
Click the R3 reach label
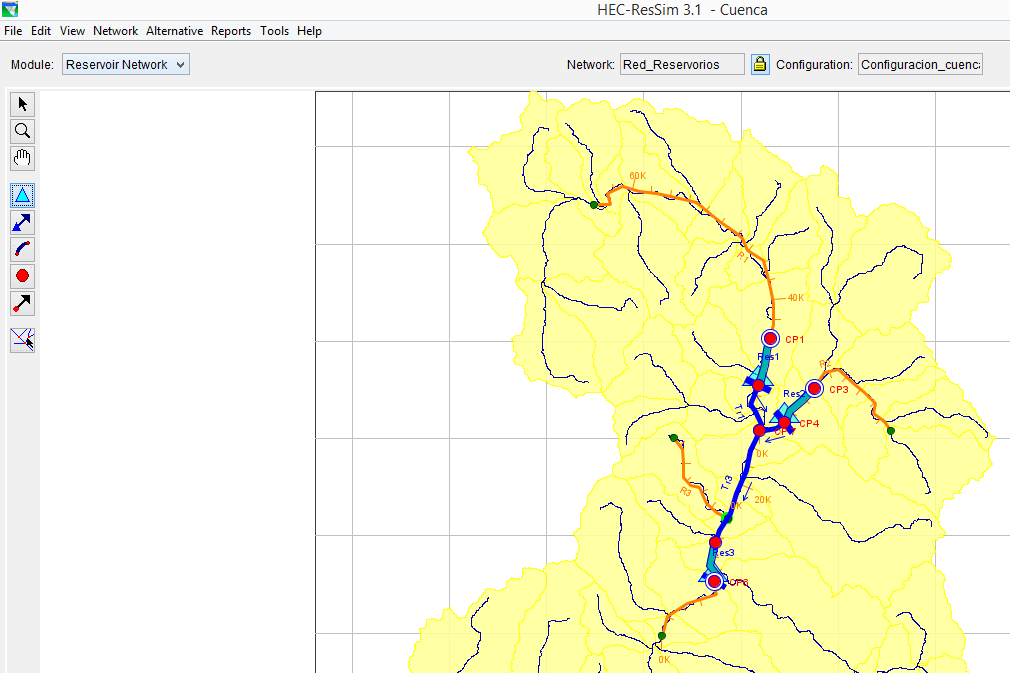point(685,491)
